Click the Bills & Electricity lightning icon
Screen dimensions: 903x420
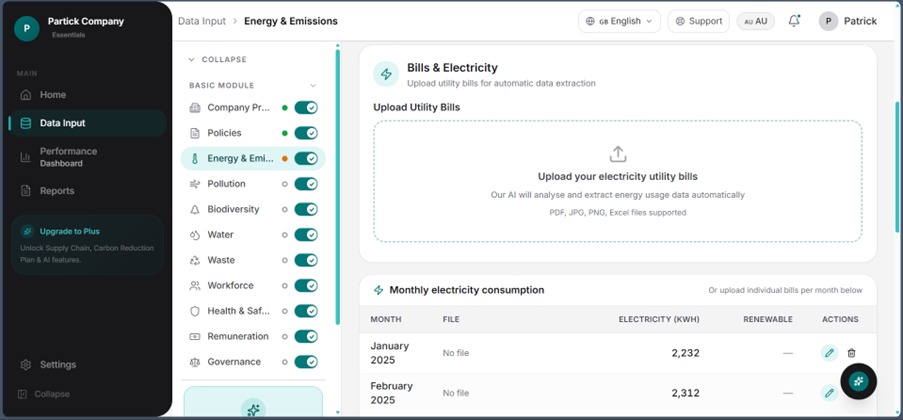coord(386,74)
